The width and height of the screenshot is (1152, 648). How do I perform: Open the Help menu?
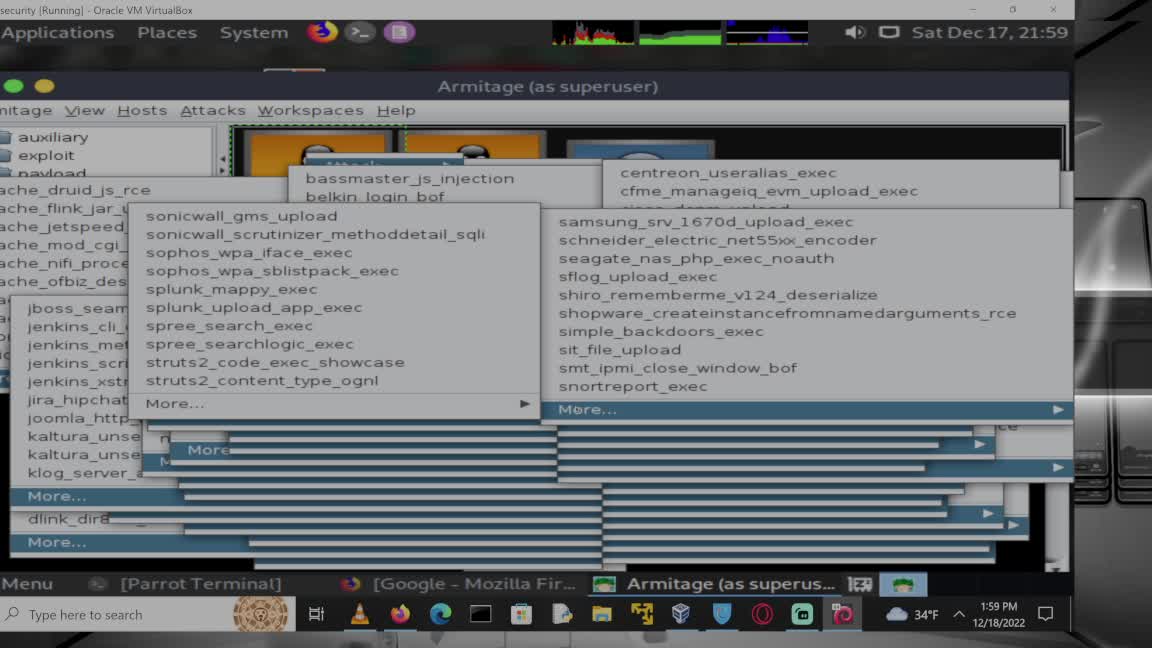click(396, 110)
